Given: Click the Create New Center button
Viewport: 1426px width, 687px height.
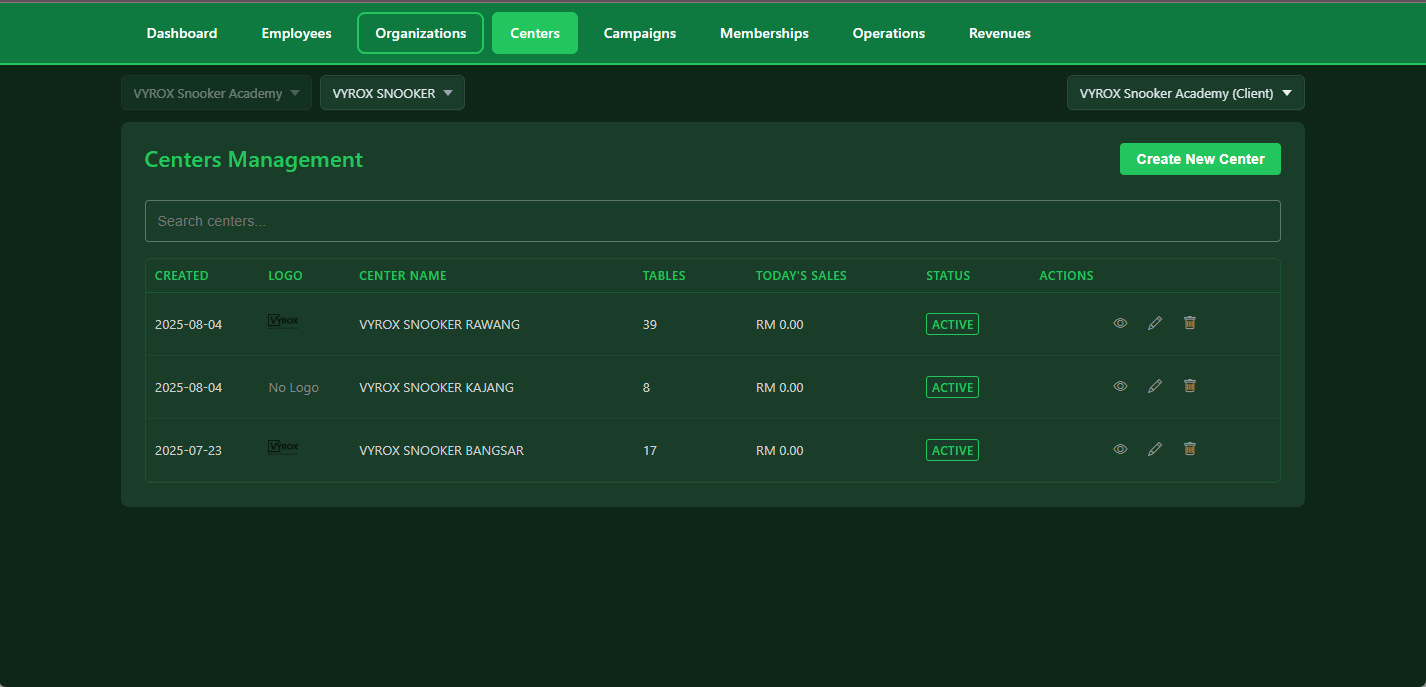Looking at the screenshot, I should [x=1200, y=158].
